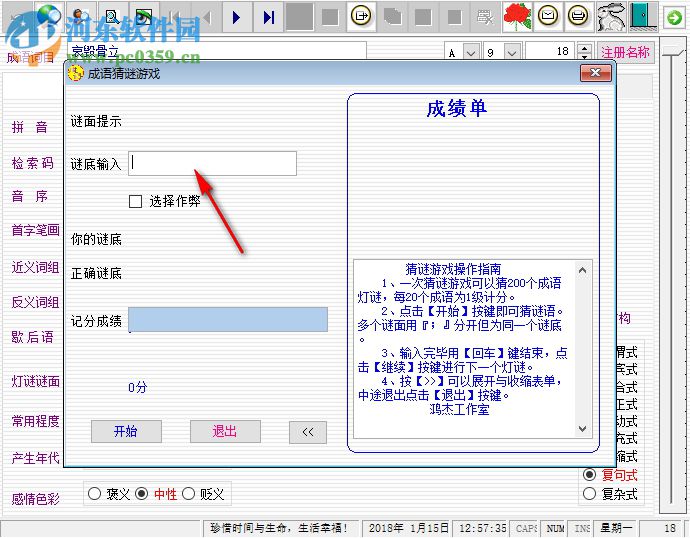The height and width of the screenshot is (538, 690).
Task: Click the CAPS status bar indicator
Action: (x=525, y=528)
